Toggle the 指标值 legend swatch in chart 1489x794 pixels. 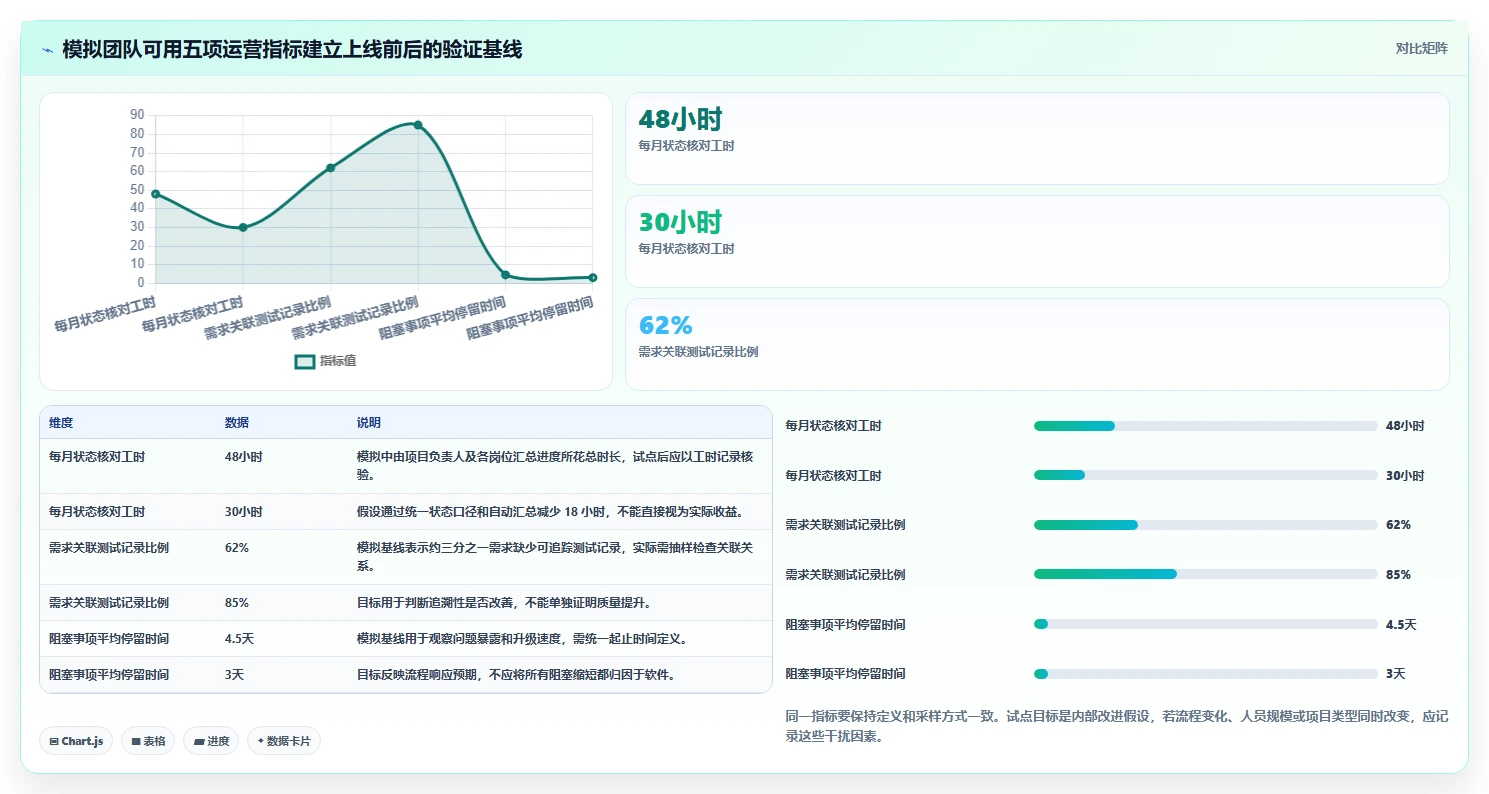[x=305, y=361]
